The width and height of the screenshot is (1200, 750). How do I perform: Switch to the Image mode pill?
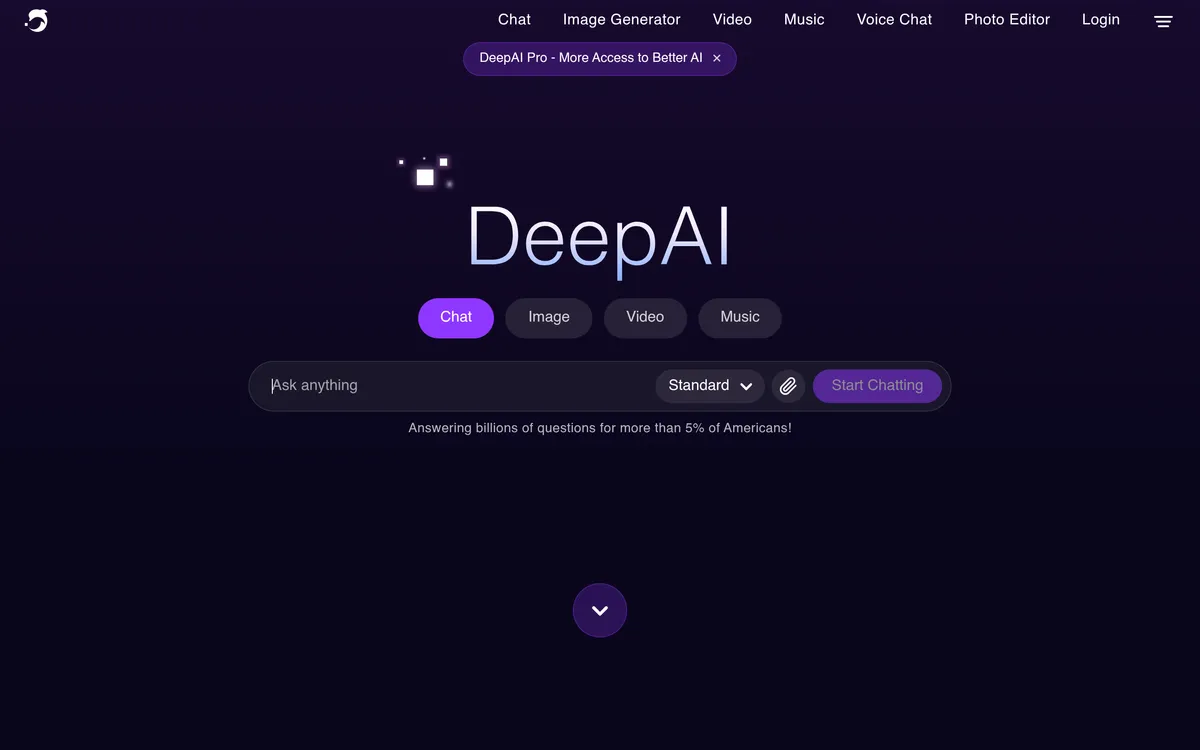[549, 317]
